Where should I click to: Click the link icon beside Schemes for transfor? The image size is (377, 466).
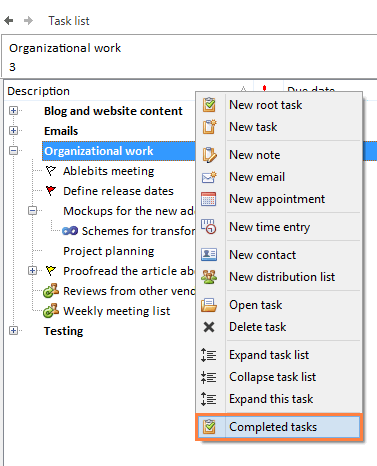click(70, 231)
